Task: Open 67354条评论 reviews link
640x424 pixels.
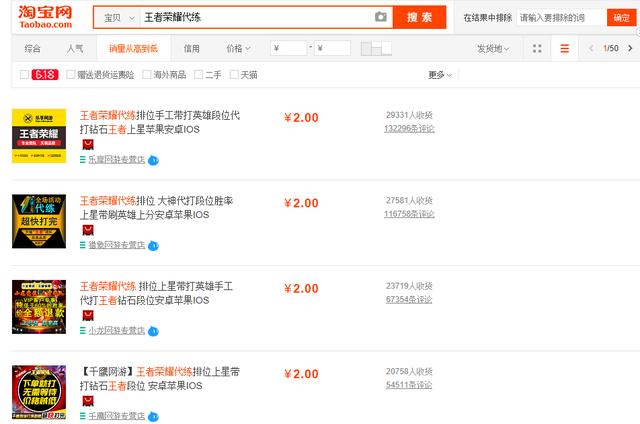Action: click(x=409, y=299)
